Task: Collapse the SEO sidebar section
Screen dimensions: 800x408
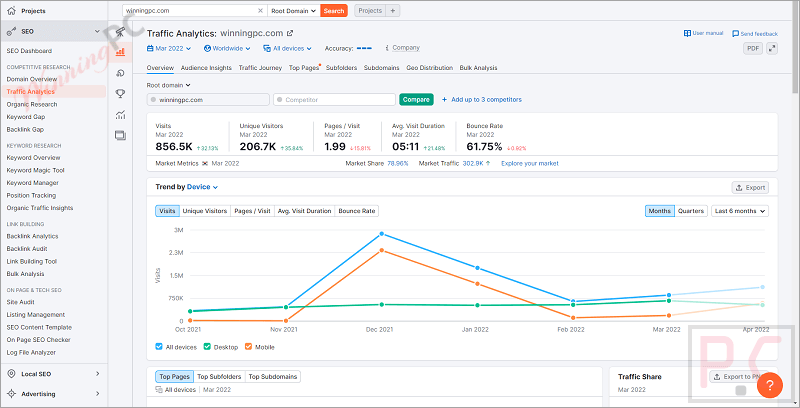Action: pyautogui.click(x=97, y=32)
